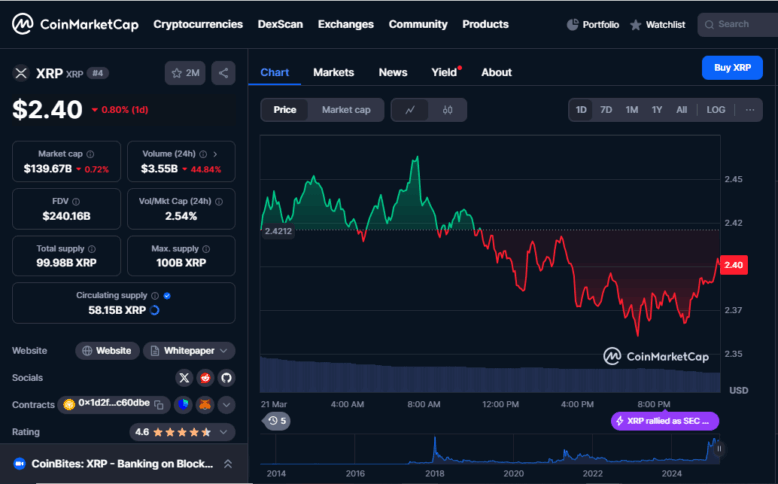778x484 pixels.
Task: Click the range slider pause handle
Action: point(719,449)
